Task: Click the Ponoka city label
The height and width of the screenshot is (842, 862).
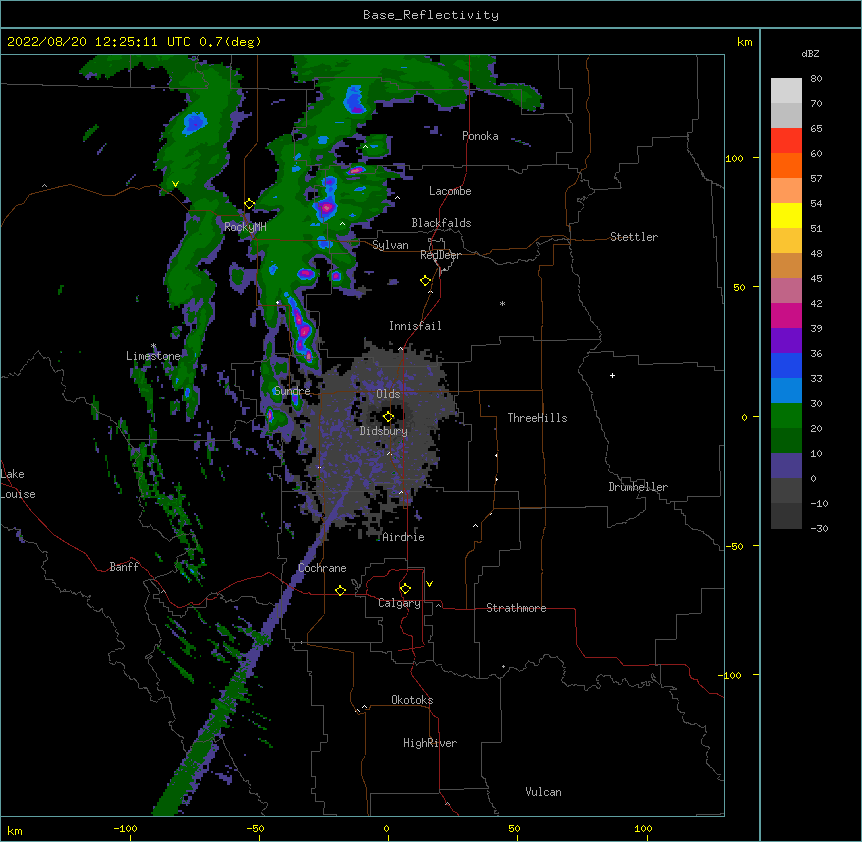Action: pos(480,136)
